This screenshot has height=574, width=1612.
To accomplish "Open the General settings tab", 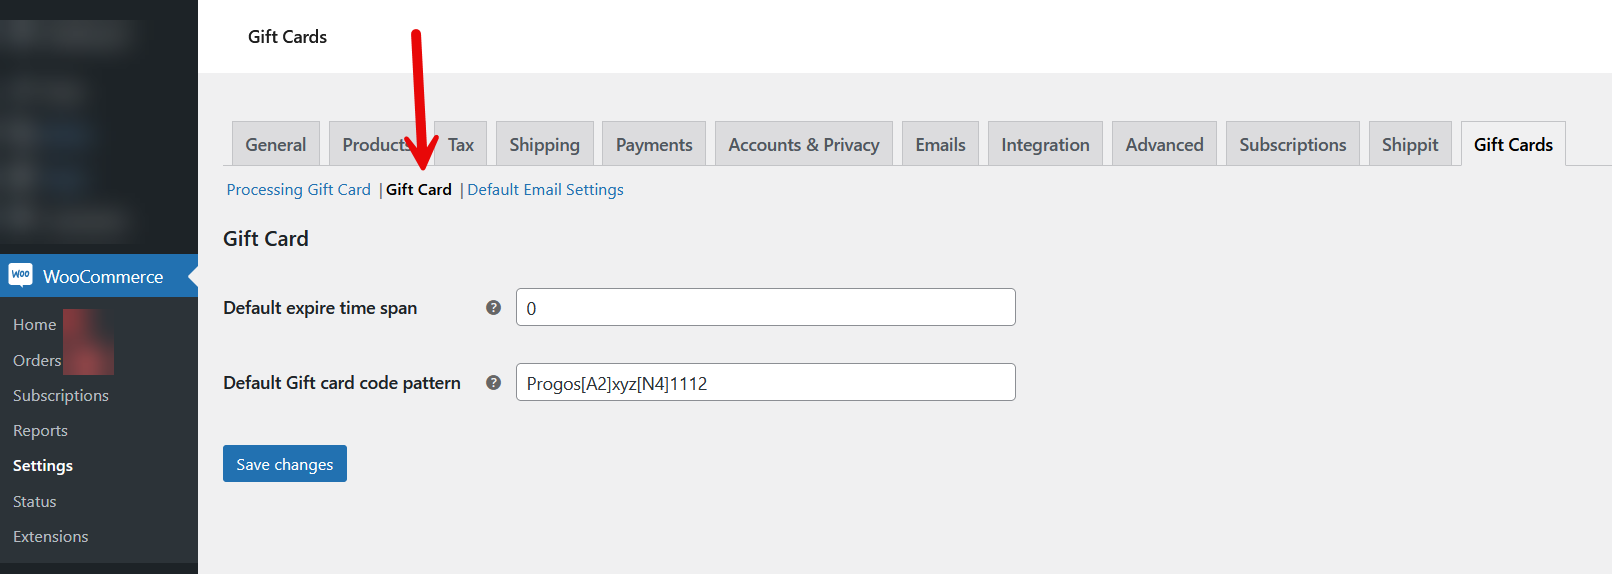I will (276, 144).
